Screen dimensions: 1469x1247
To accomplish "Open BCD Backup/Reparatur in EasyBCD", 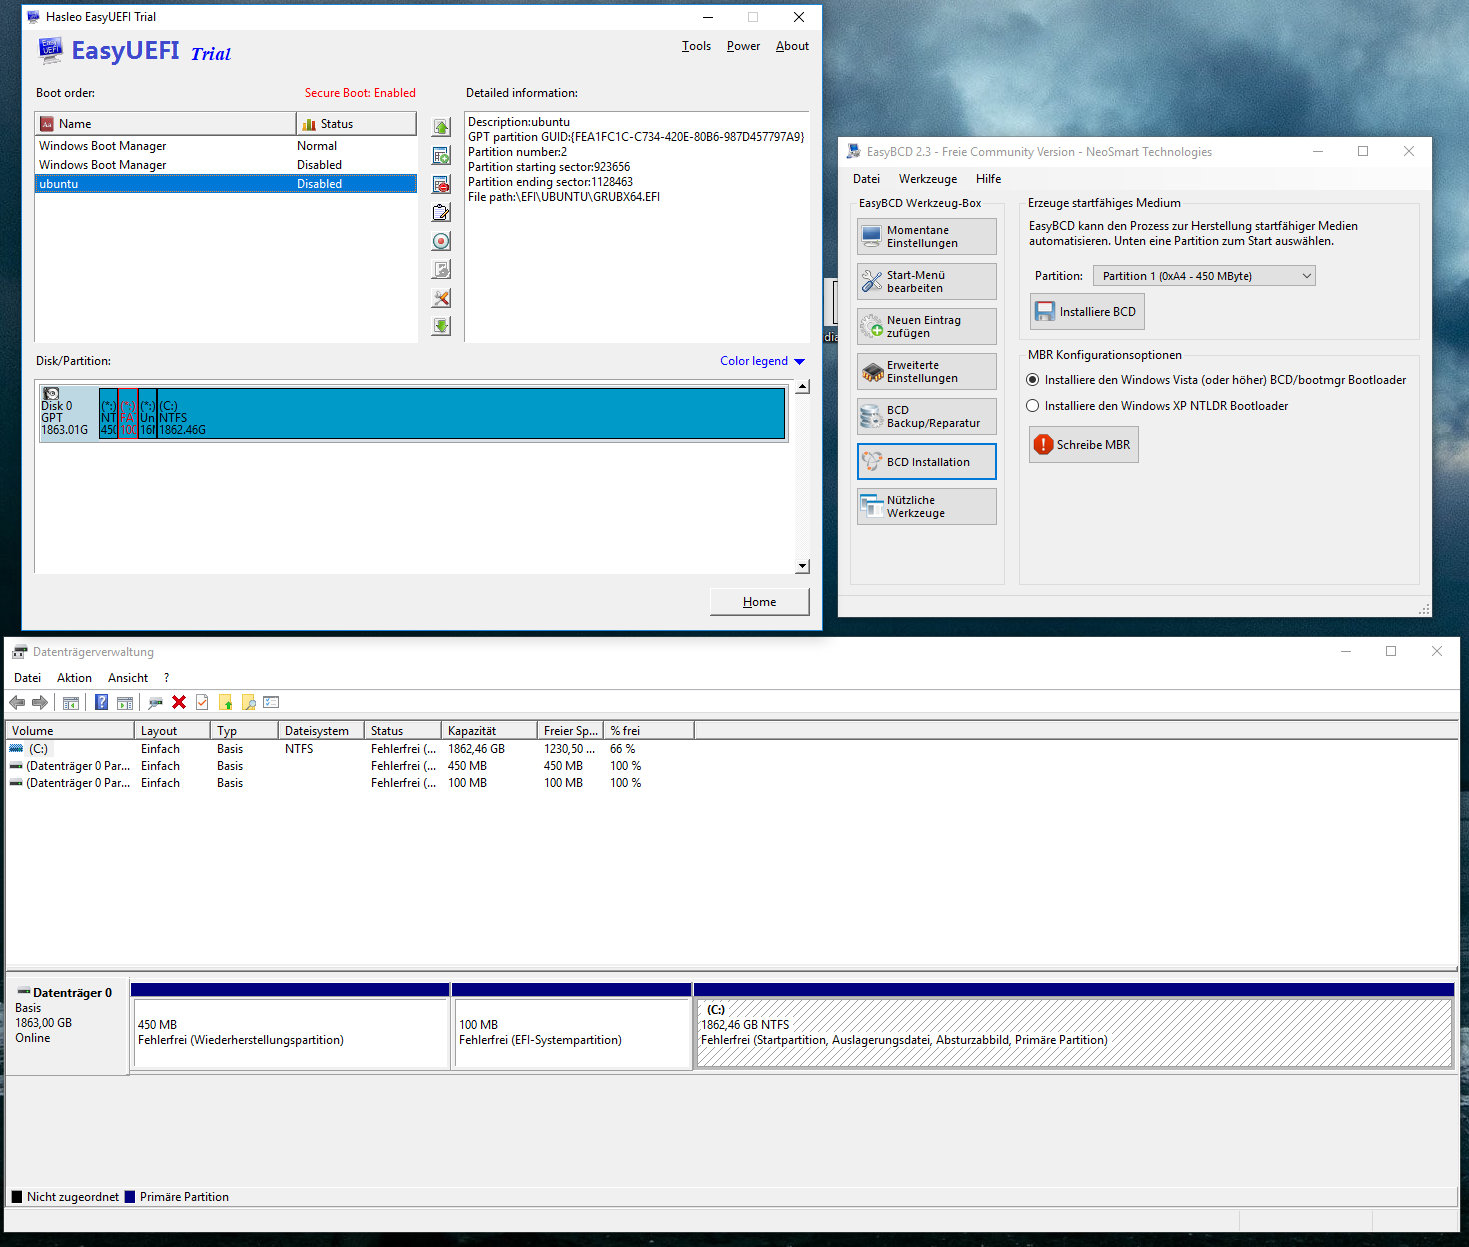I will [927, 417].
